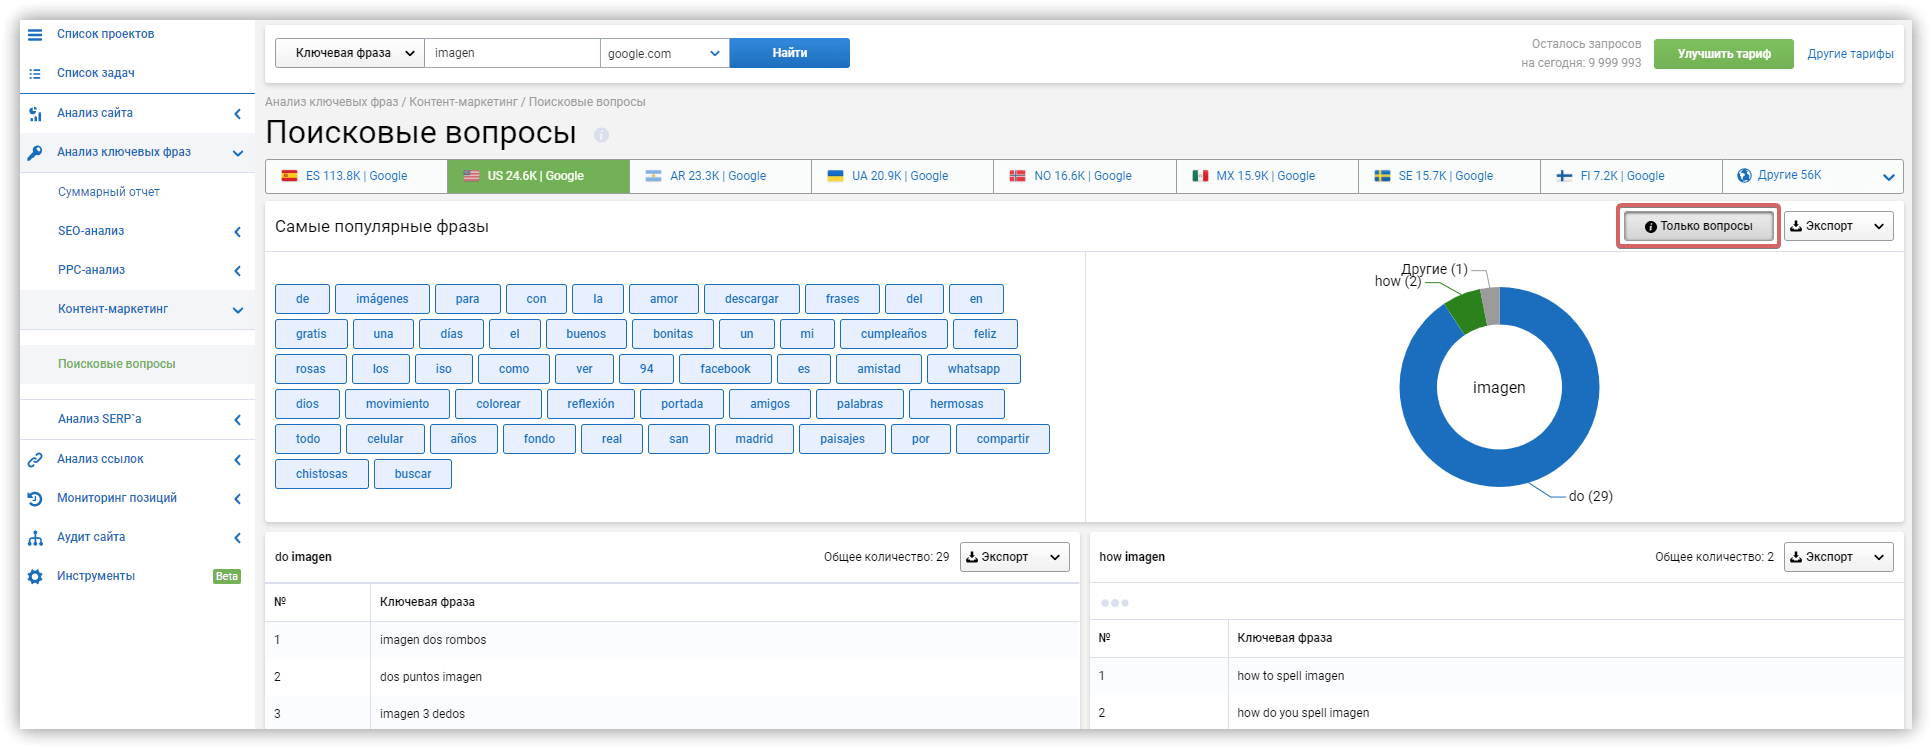Open Экспорт dropdown in do imagen table
This screenshot has width=1932, height=749.
coord(1014,557)
